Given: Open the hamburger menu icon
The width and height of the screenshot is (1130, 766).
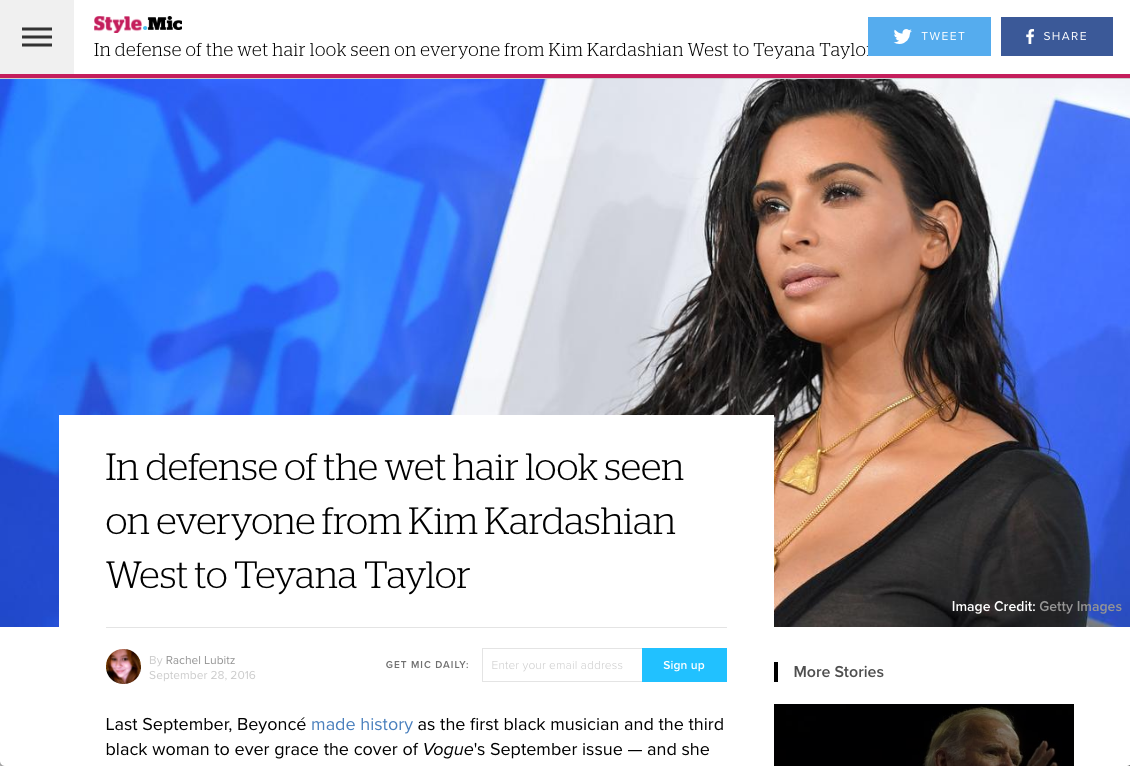Looking at the screenshot, I should pyautogui.click(x=37, y=37).
